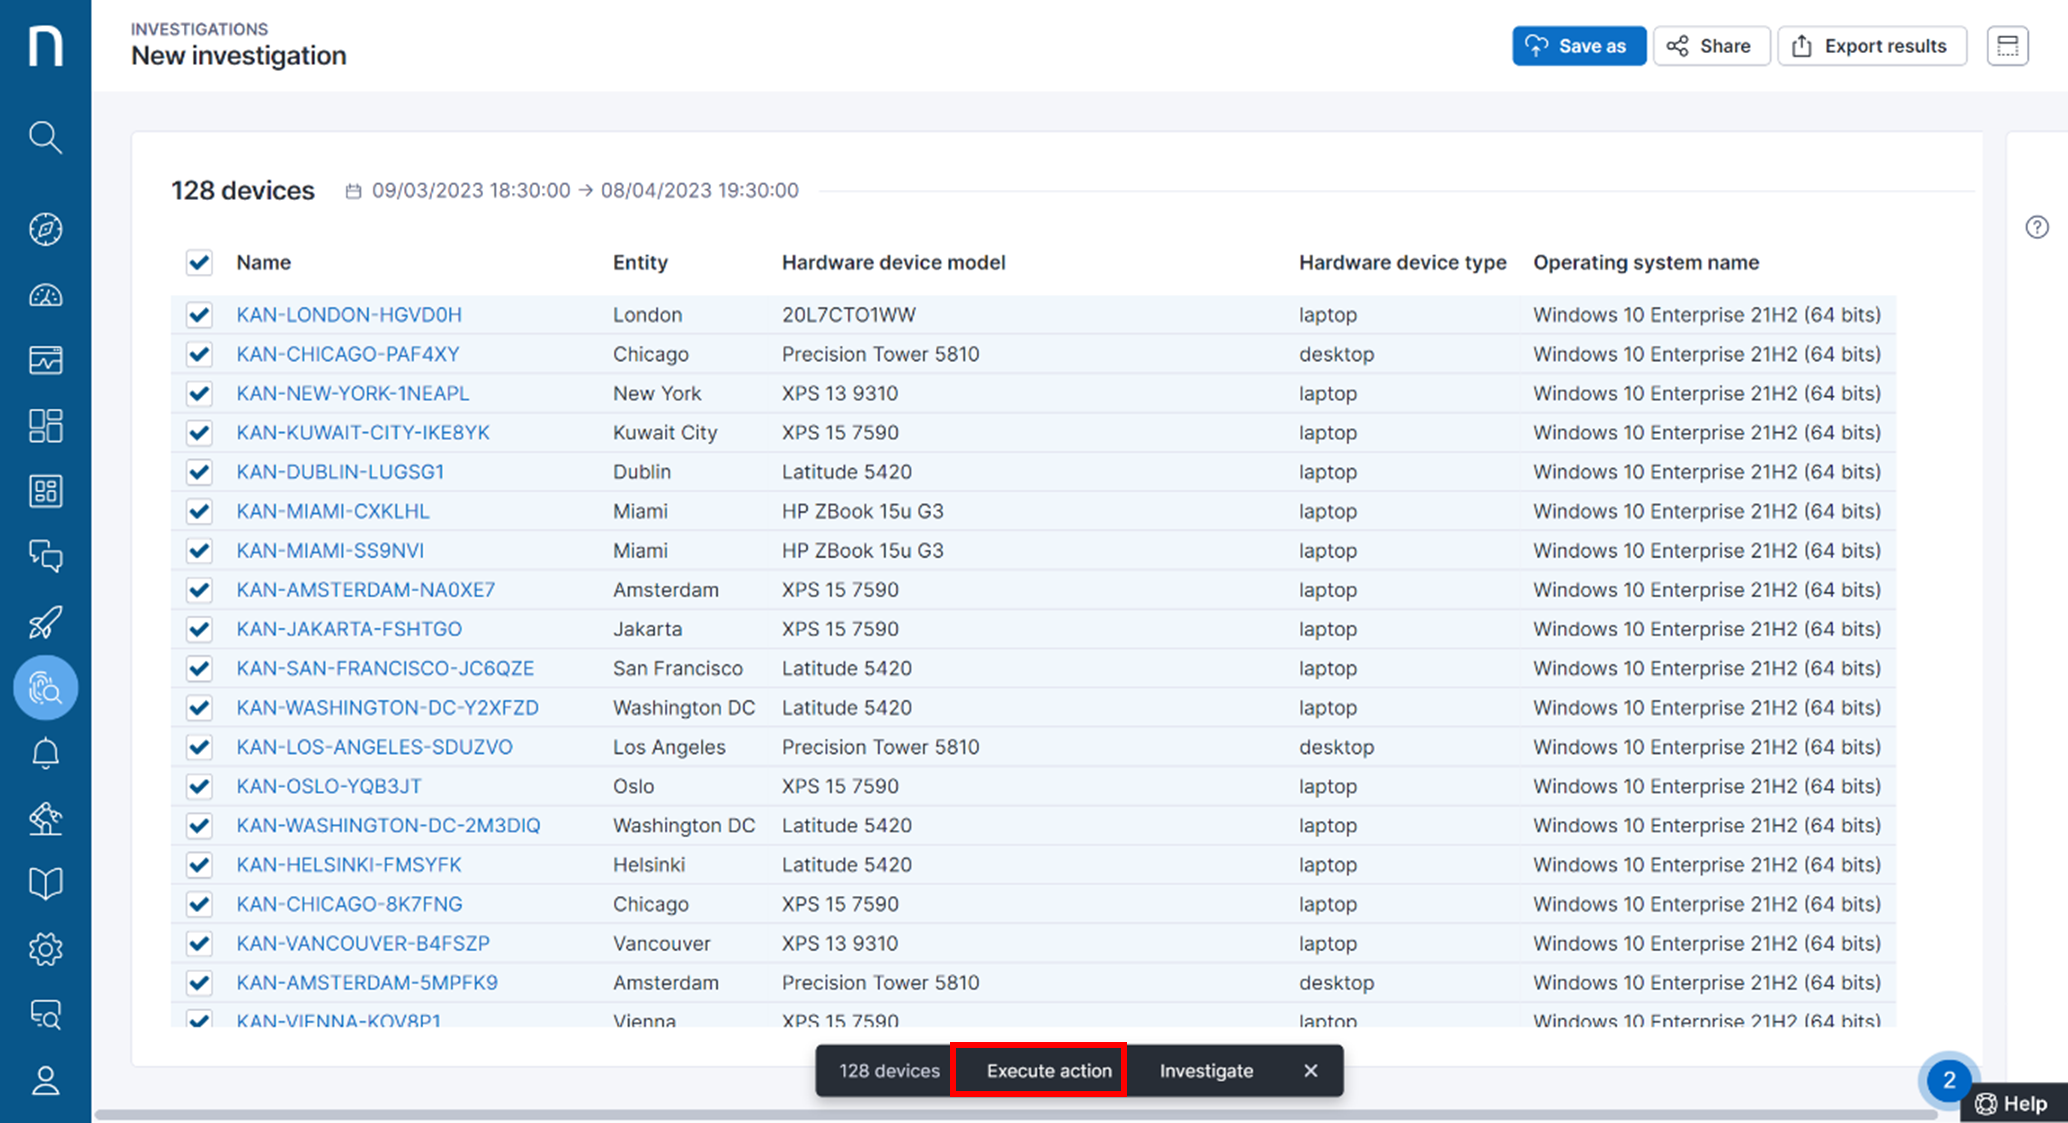Screen dimensions: 2068x1123
Task: Click the rocket icon in the sidebar
Action: 45,622
